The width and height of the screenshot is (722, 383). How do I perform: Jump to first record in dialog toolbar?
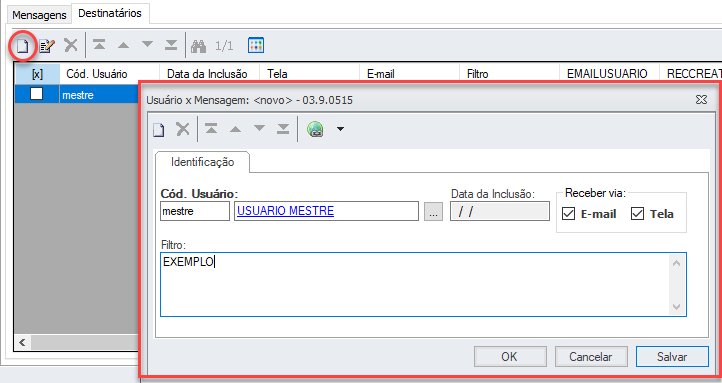211,129
